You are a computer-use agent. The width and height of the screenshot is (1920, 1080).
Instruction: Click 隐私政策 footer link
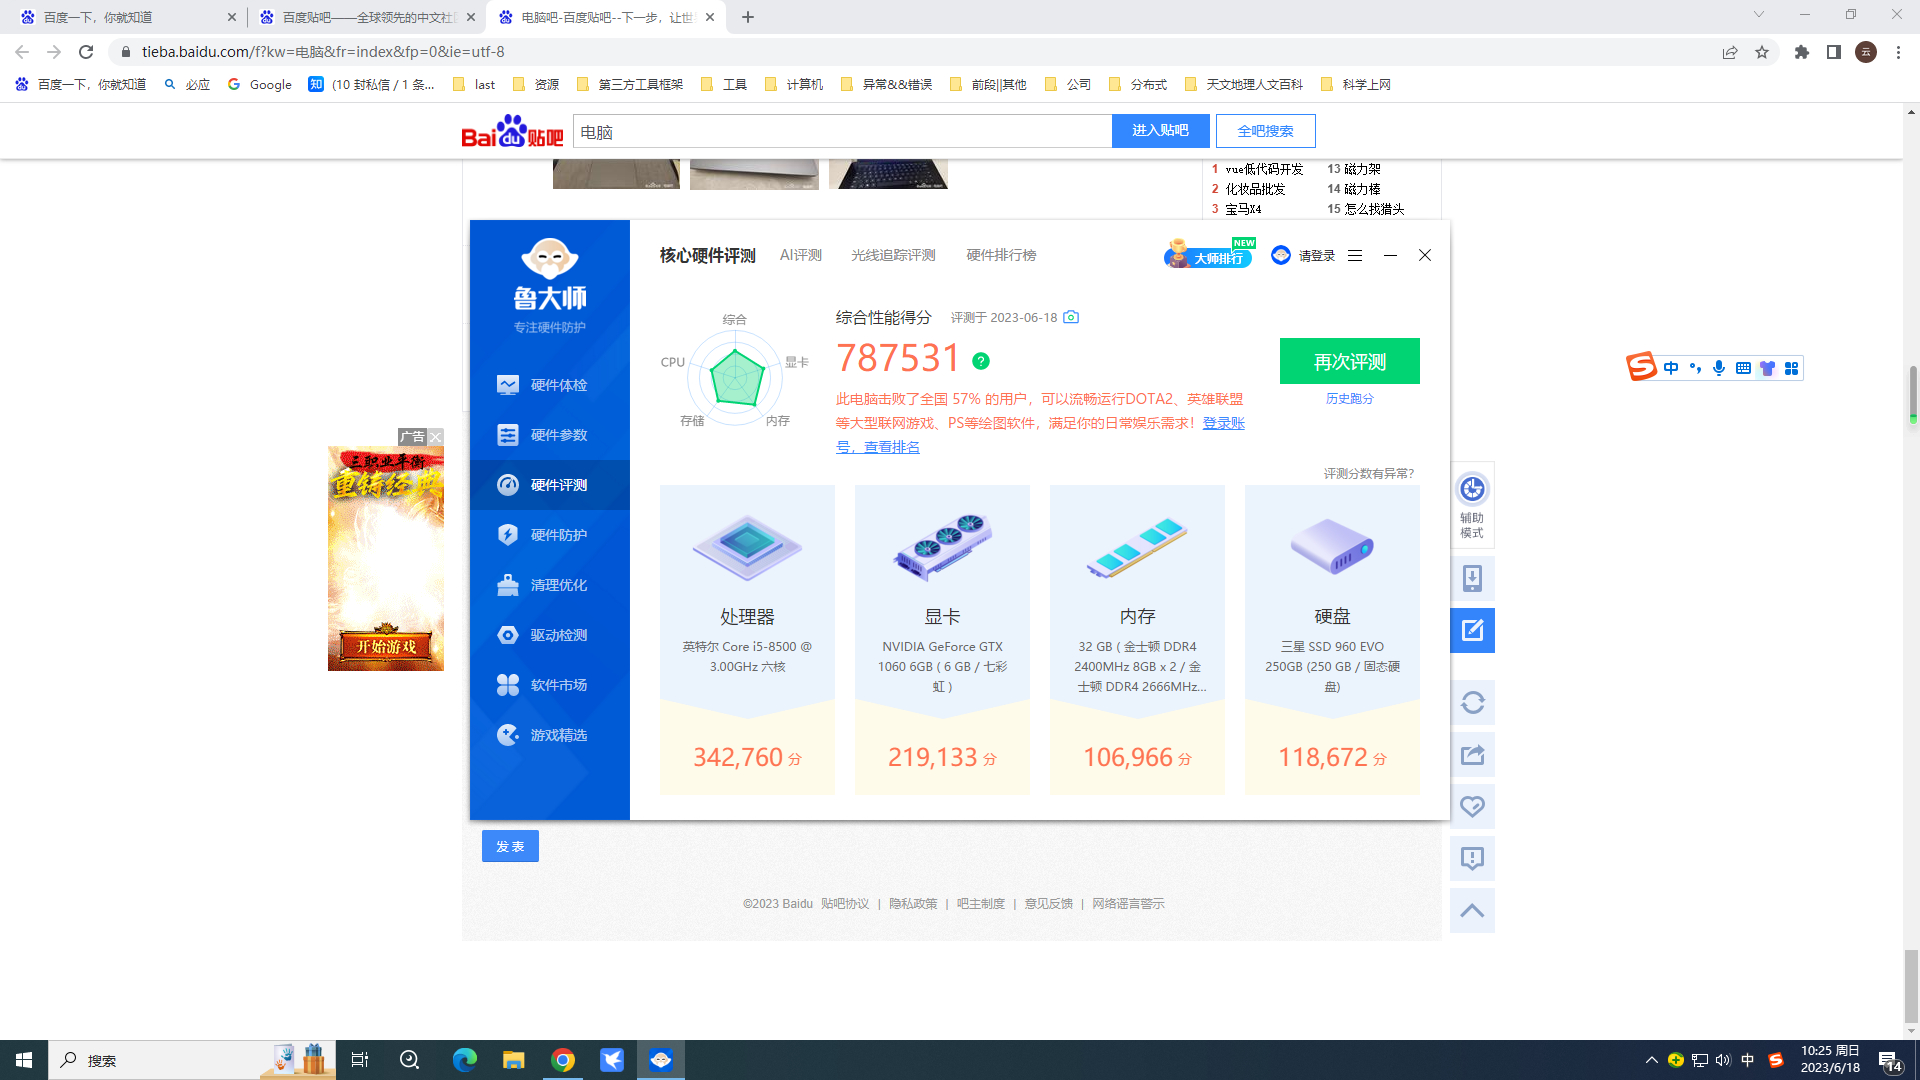click(913, 903)
